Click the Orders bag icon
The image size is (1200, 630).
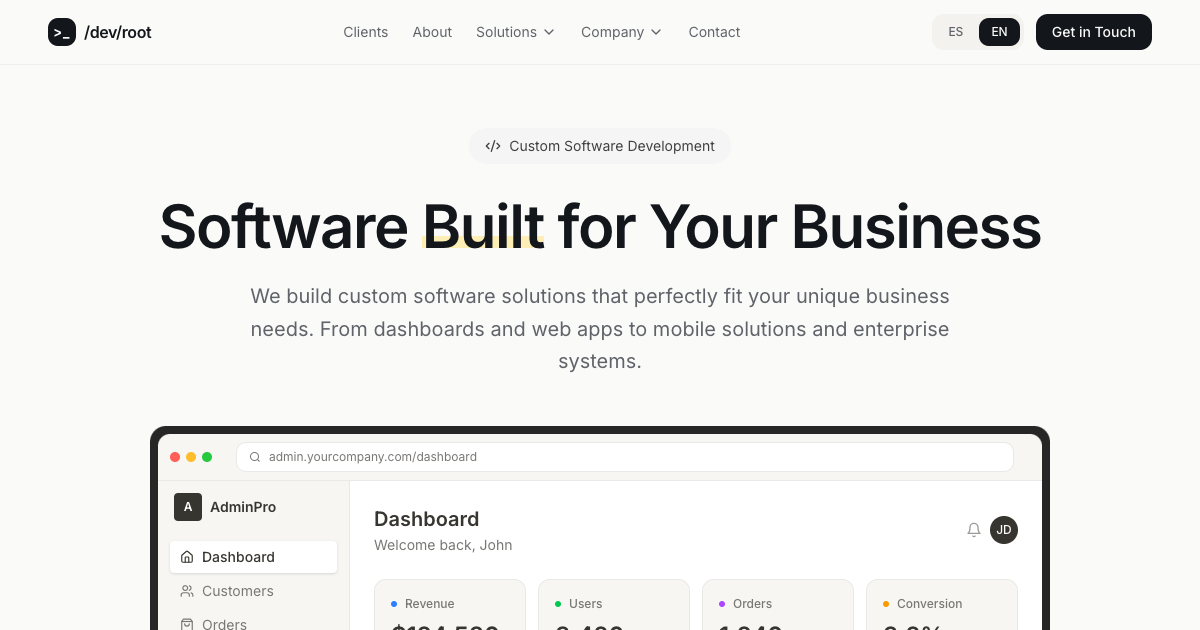click(187, 624)
